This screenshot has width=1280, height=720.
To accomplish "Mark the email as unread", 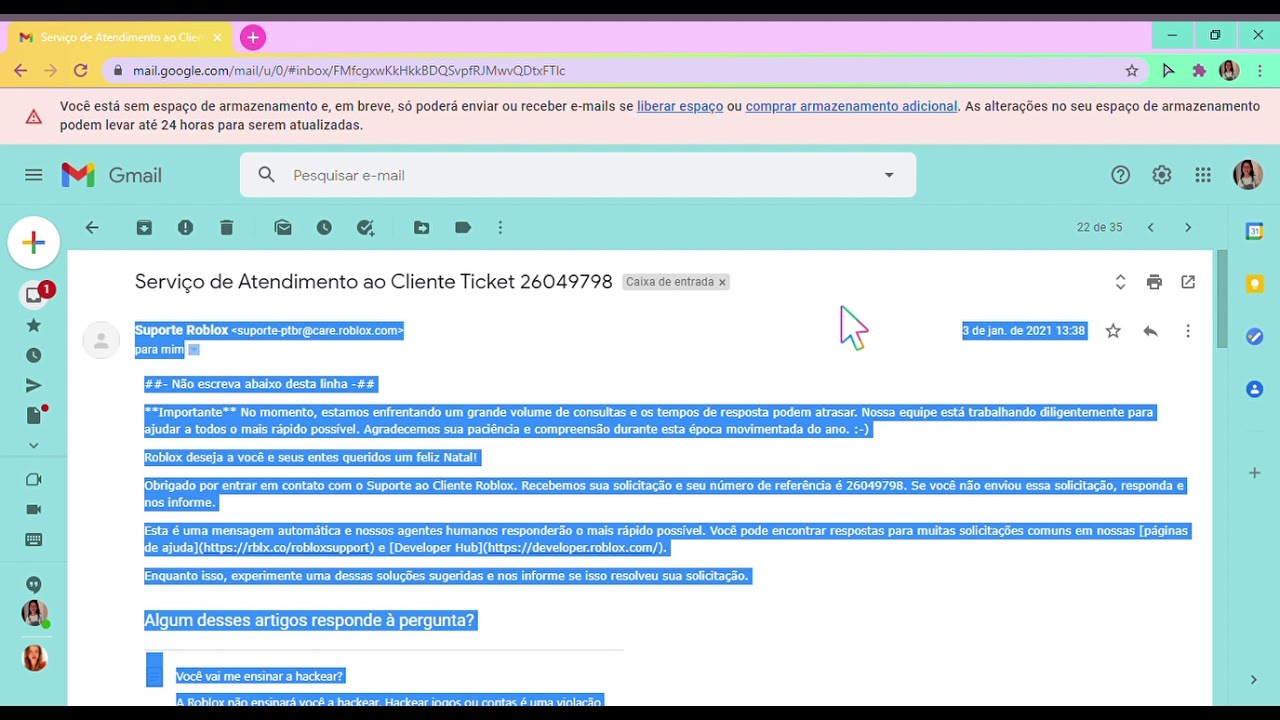I will pyautogui.click(x=283, y=228).
